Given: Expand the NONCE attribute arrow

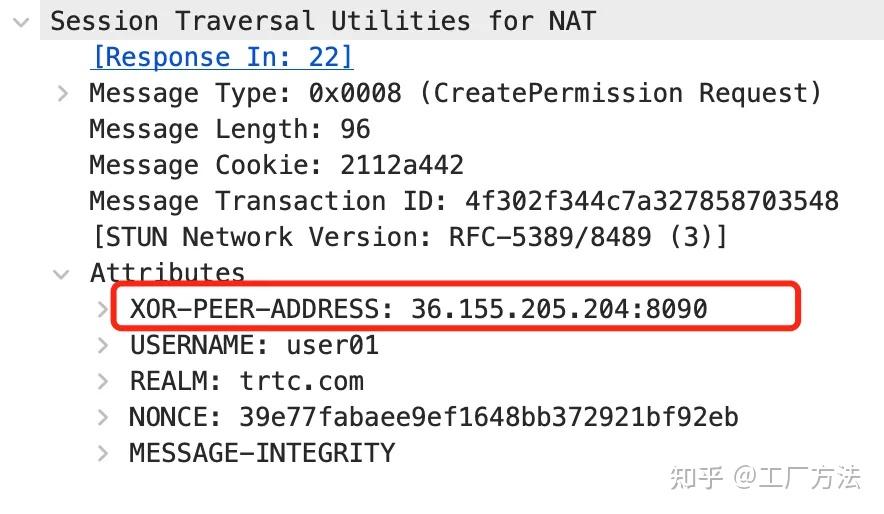Looking at the screenshot, I should pyautogui.click(x=104, y=418).
